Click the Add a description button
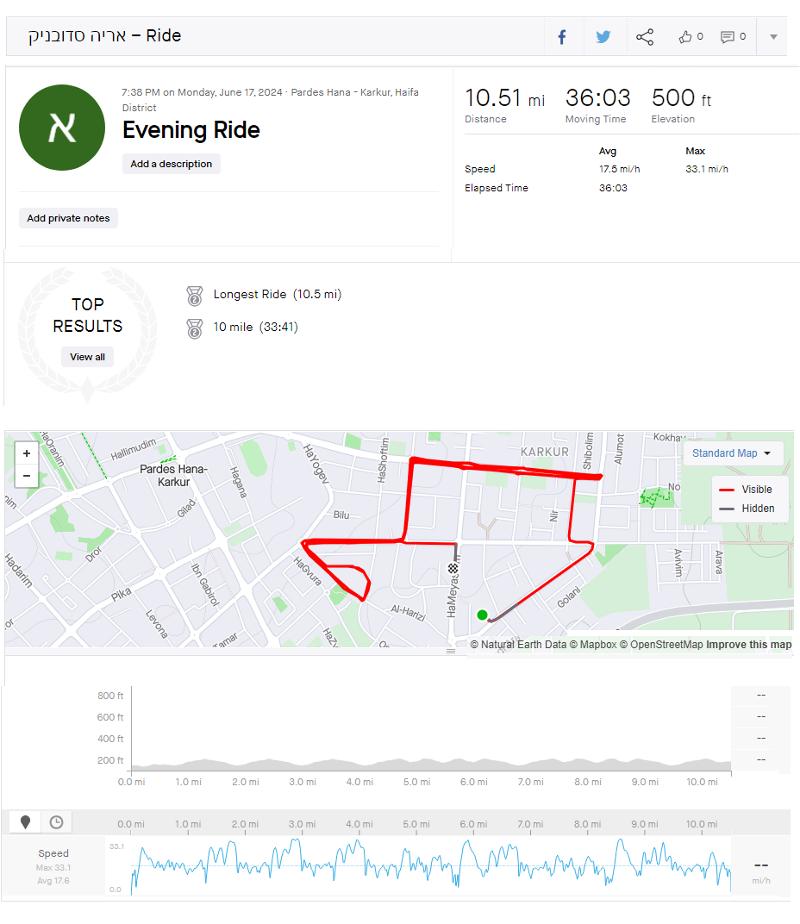This screenshot has width=800, height=924. pos(171,164)
